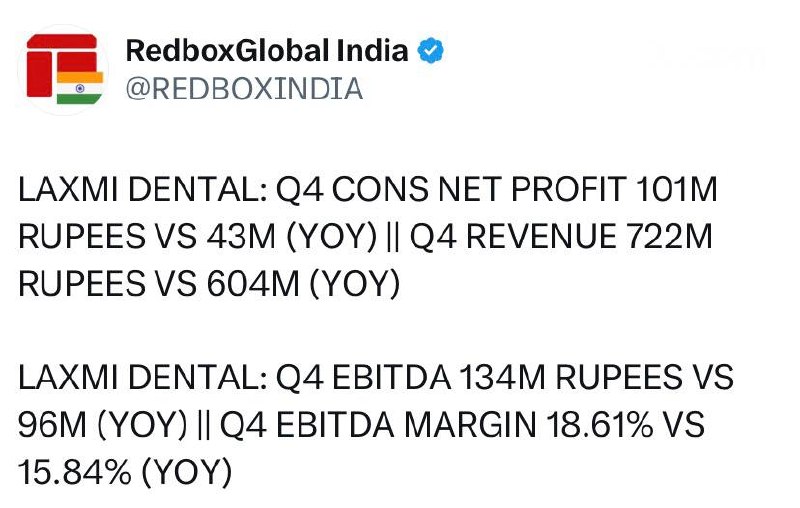Click the word RUPEES before VS 604M

82,284
